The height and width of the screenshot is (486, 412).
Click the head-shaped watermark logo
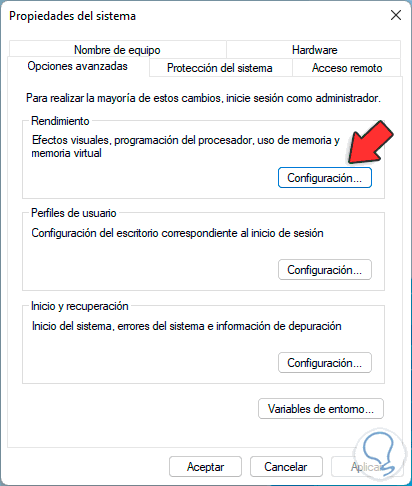coord(380,455)
